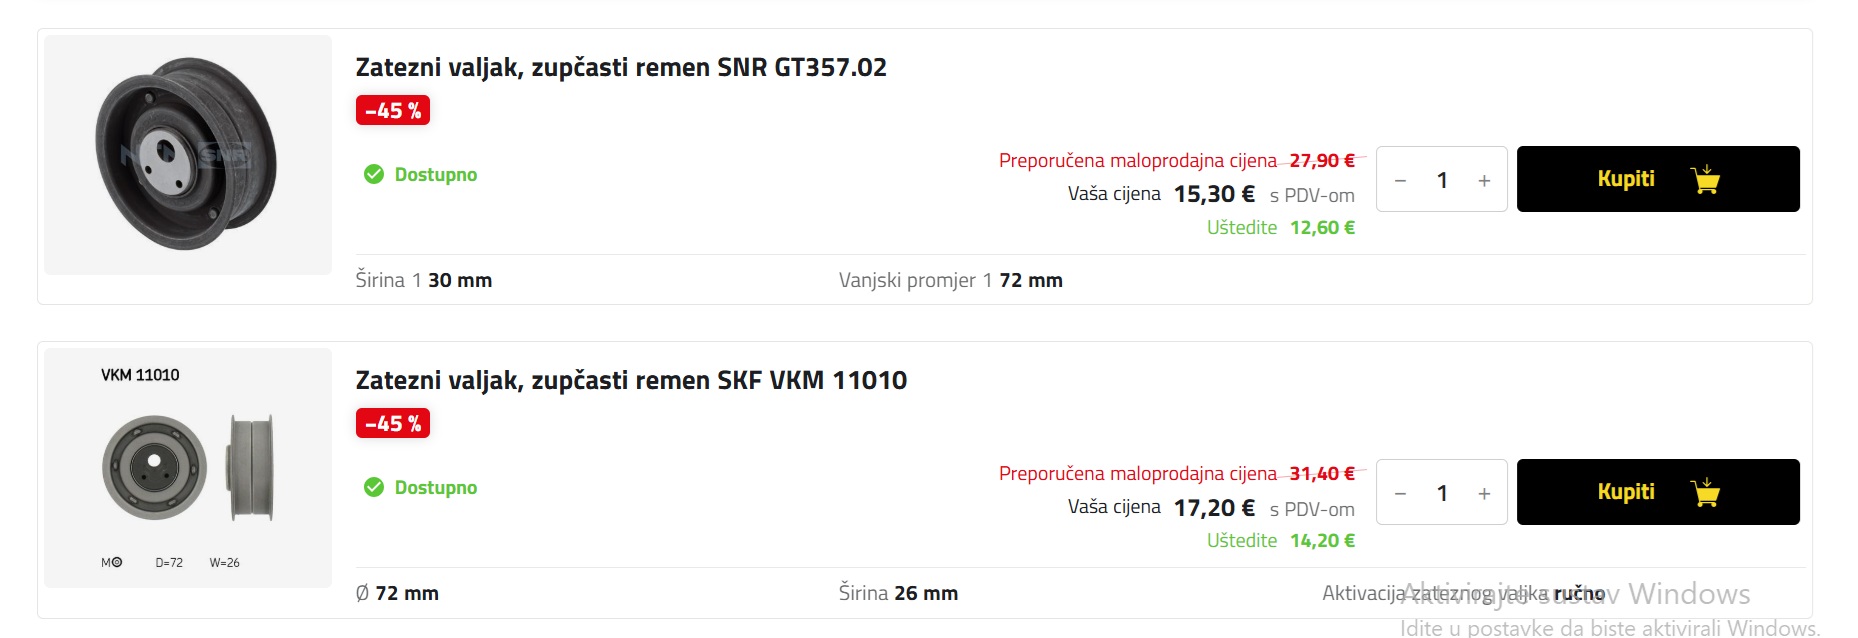Increase quantity of SNR GT357.02 with plus

[x=1484, y=180]
